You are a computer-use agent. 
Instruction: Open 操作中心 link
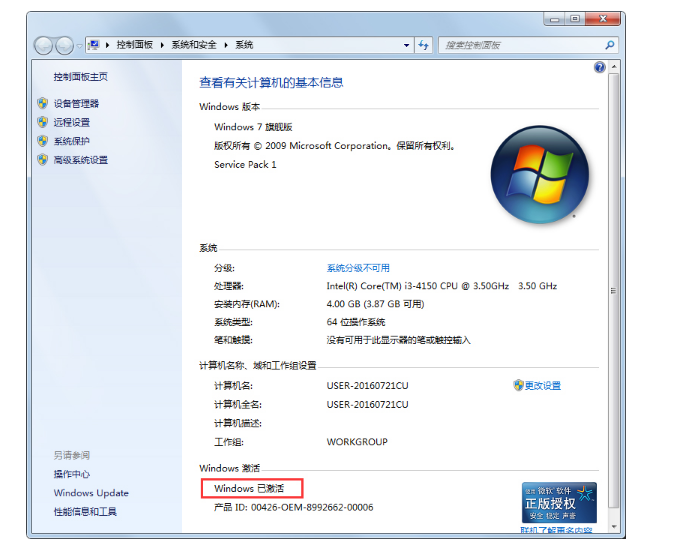[72, 474]
